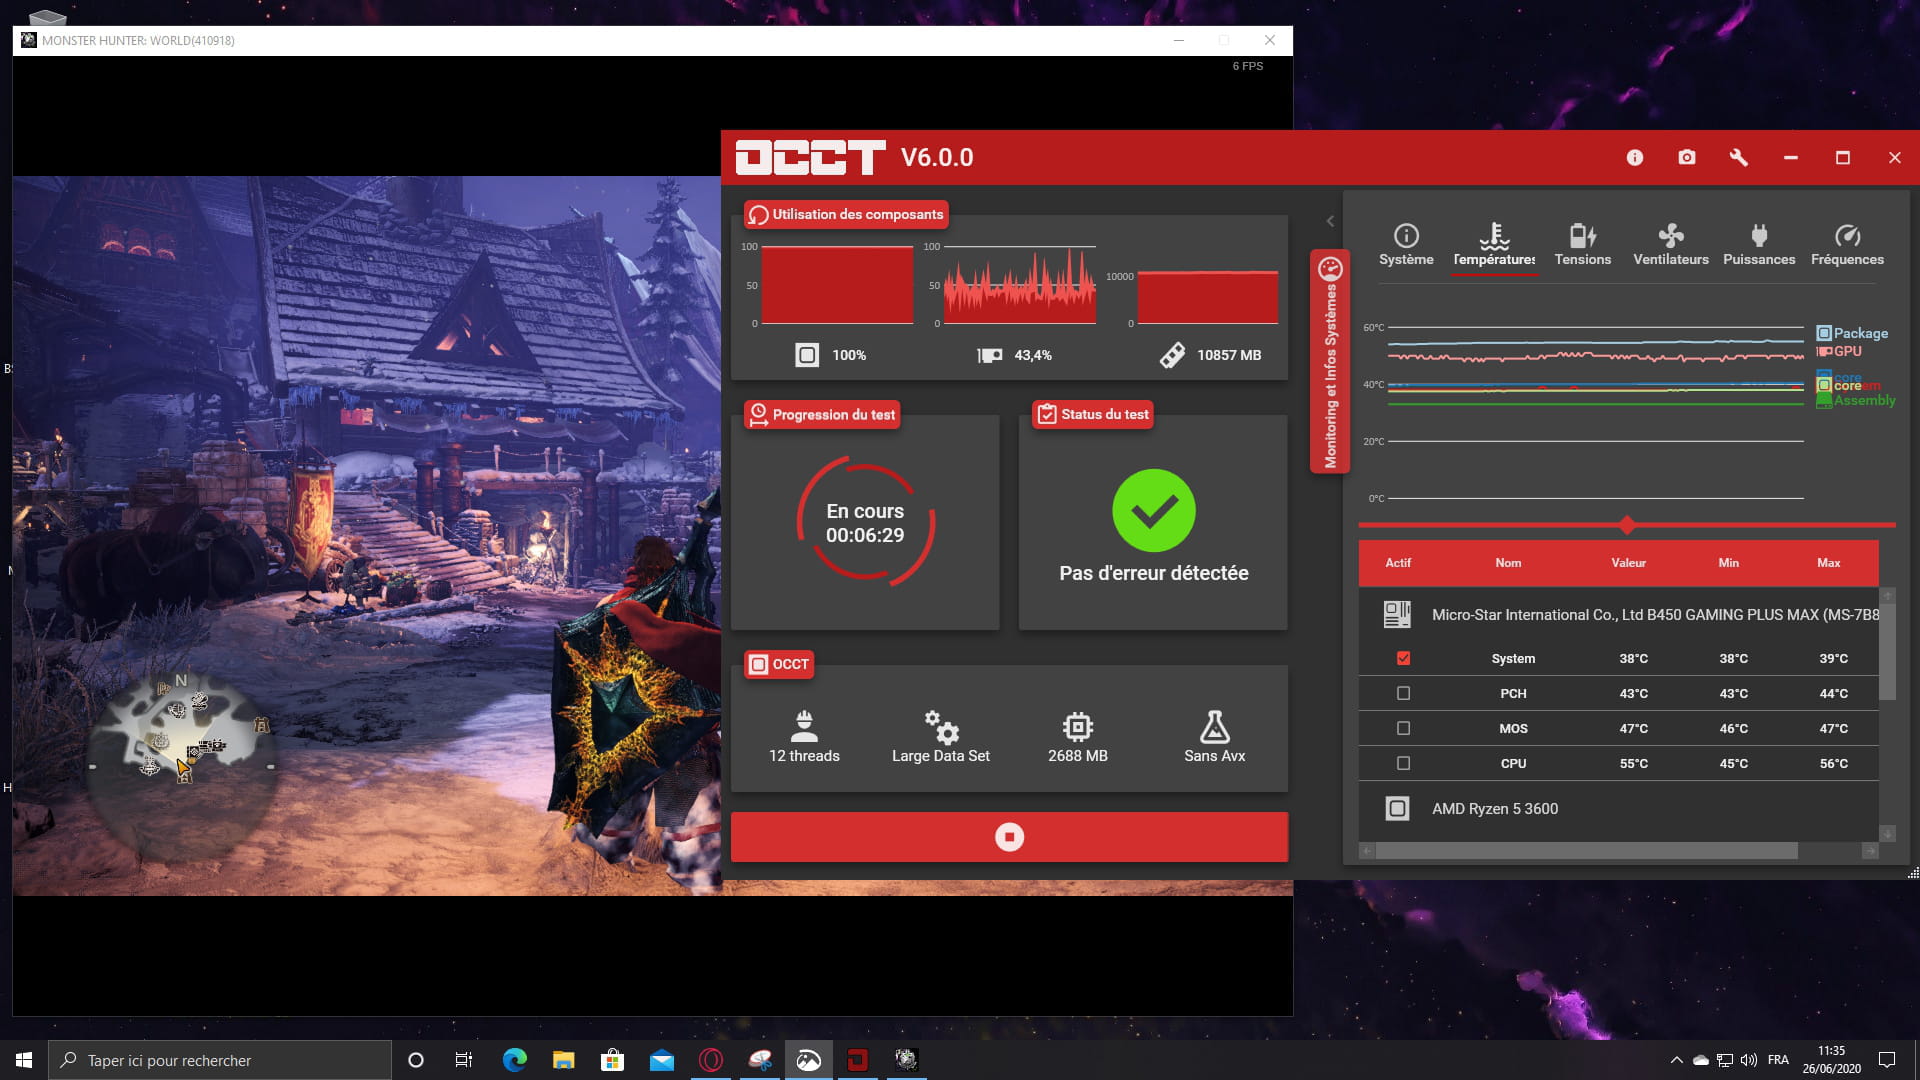1920x1080 pixels.
Task: Click the AMD Ryzen 5 3600 processor icon
Action: (x=1397, y=808)
